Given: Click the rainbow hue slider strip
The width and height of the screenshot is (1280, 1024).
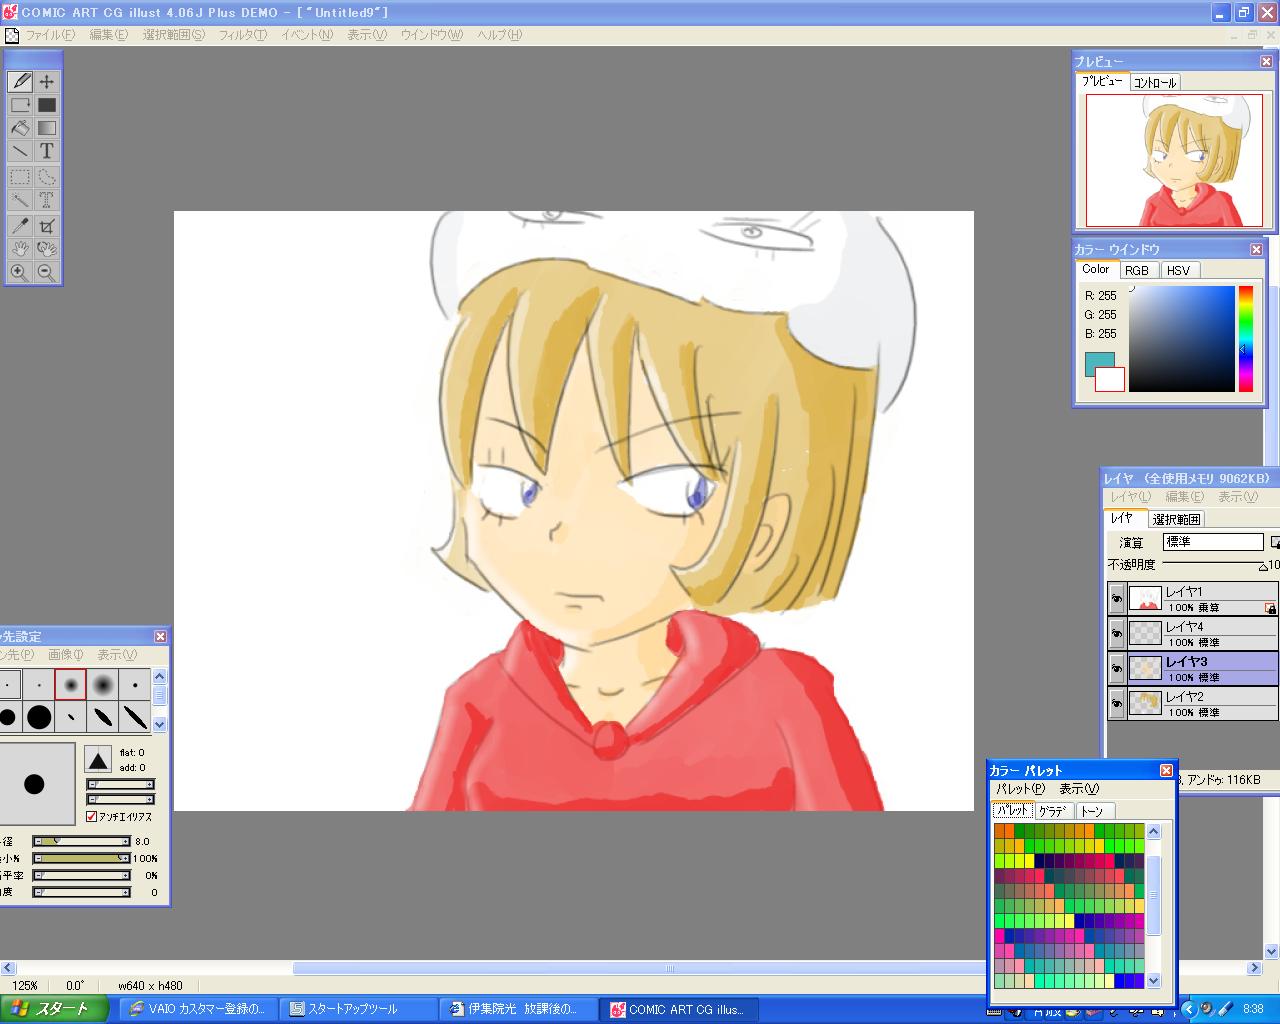Looking at the screenshot, I should pyautogui.click(x=1246, y=339).
